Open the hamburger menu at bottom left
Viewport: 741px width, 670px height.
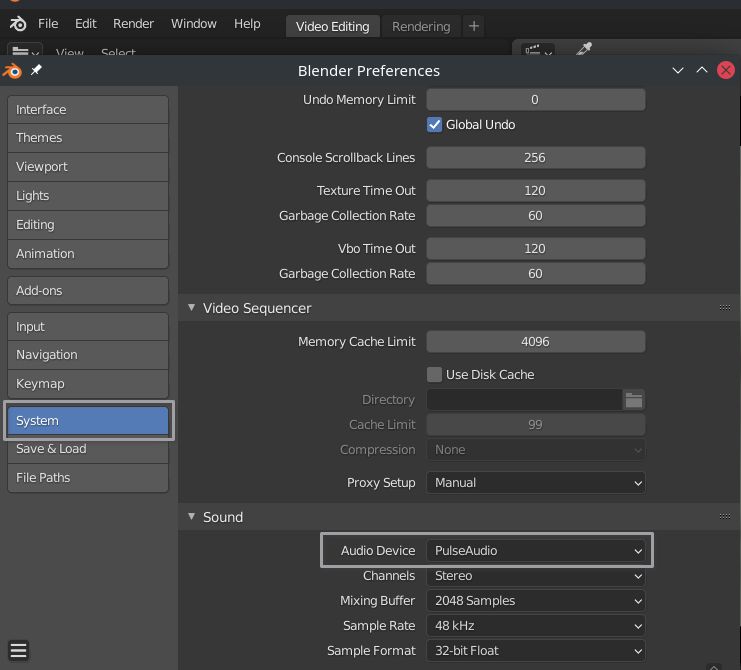tap(18, 650)
